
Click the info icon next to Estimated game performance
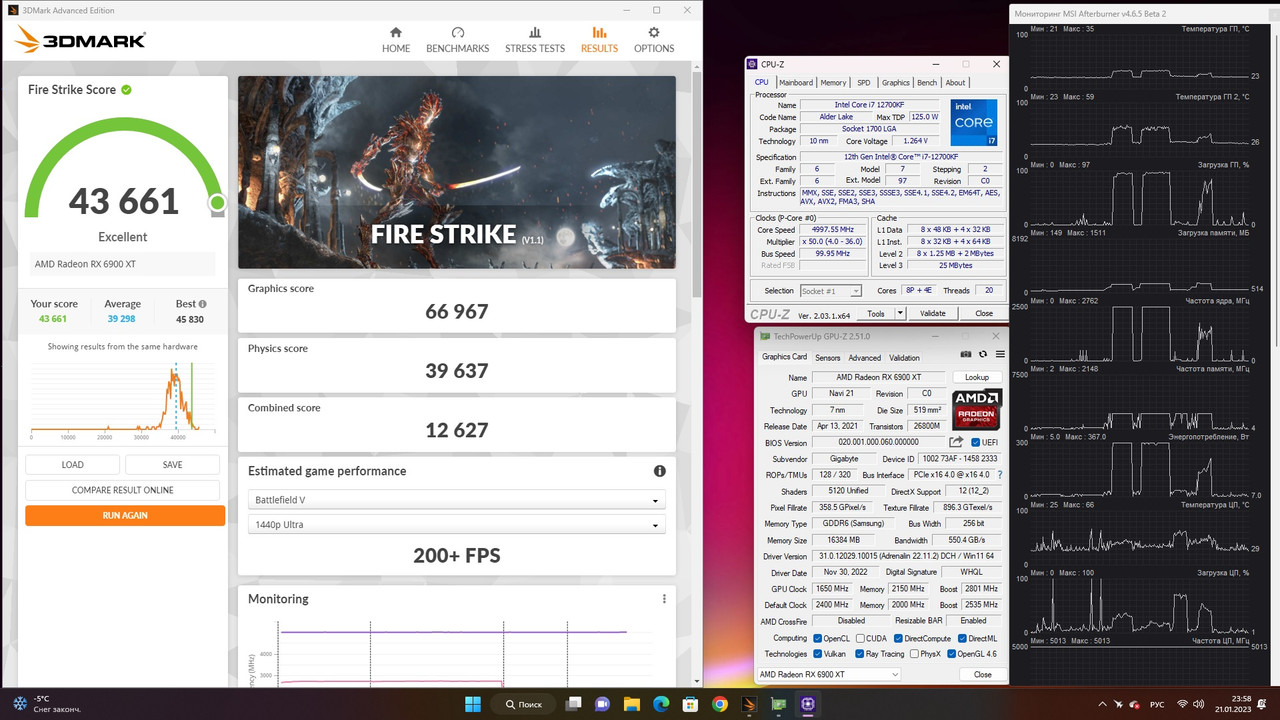point(659,471)
